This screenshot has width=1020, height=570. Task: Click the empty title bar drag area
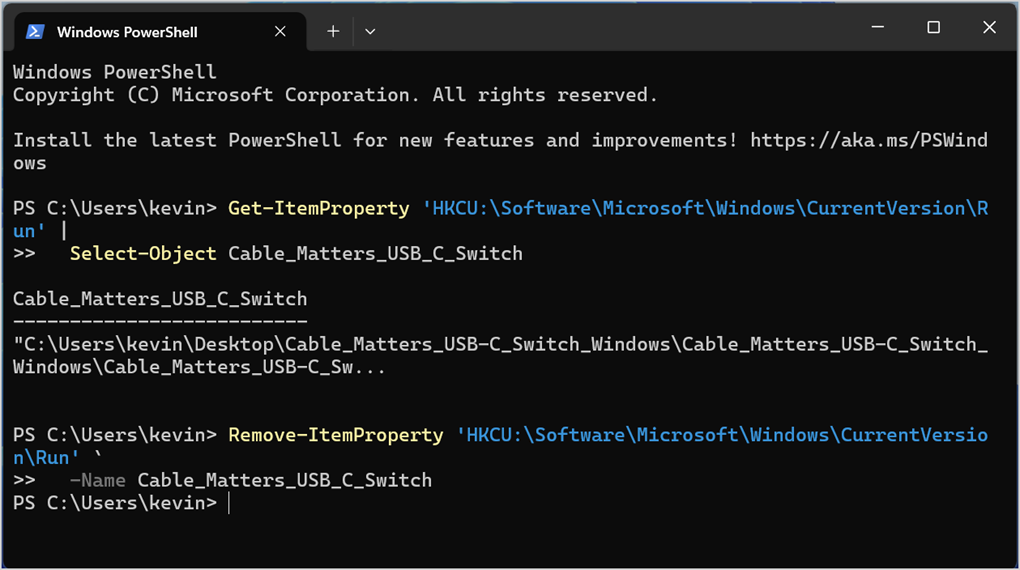point(618,27)
